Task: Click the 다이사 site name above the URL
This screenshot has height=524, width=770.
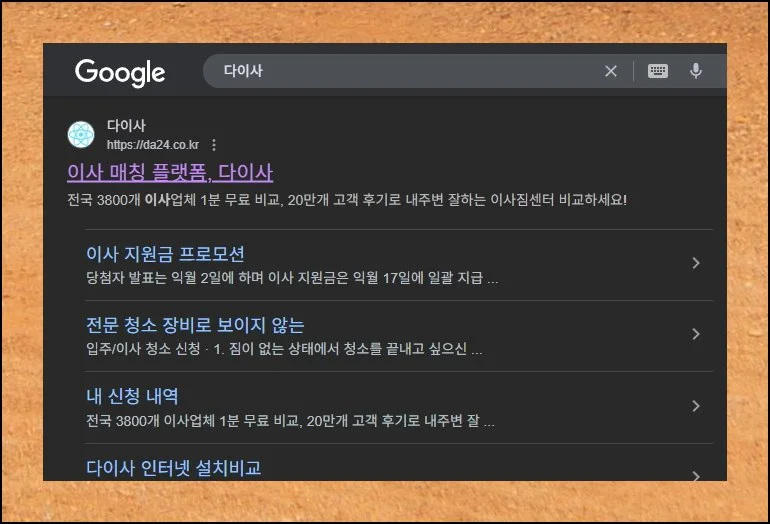Action: click(x=126, y=126)
